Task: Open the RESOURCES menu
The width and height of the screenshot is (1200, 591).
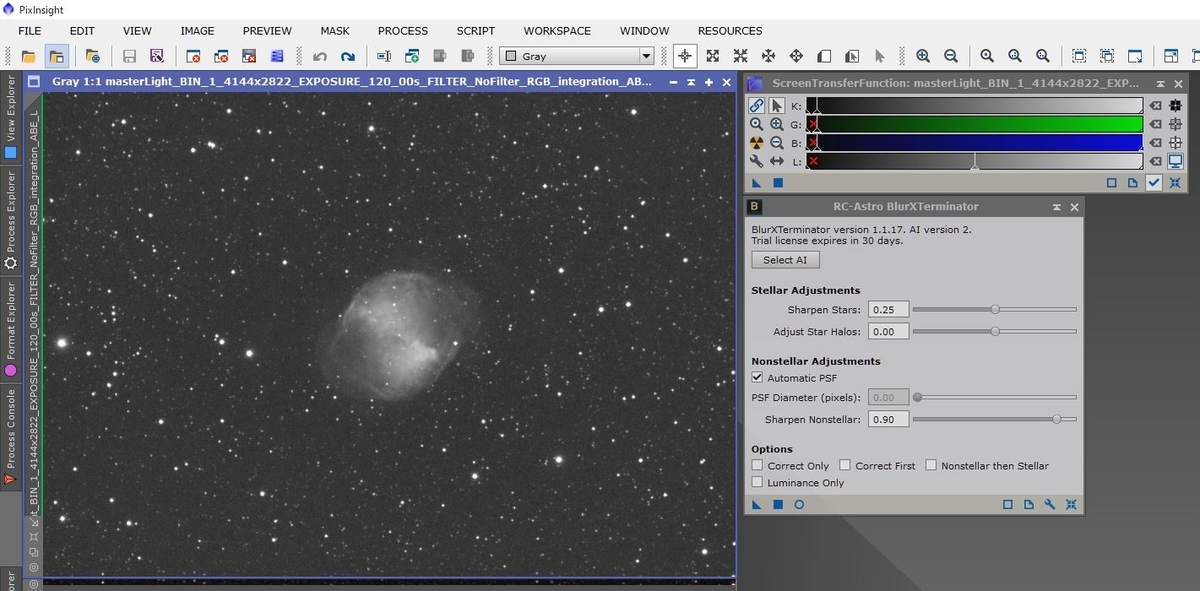Action: point(730,31)
